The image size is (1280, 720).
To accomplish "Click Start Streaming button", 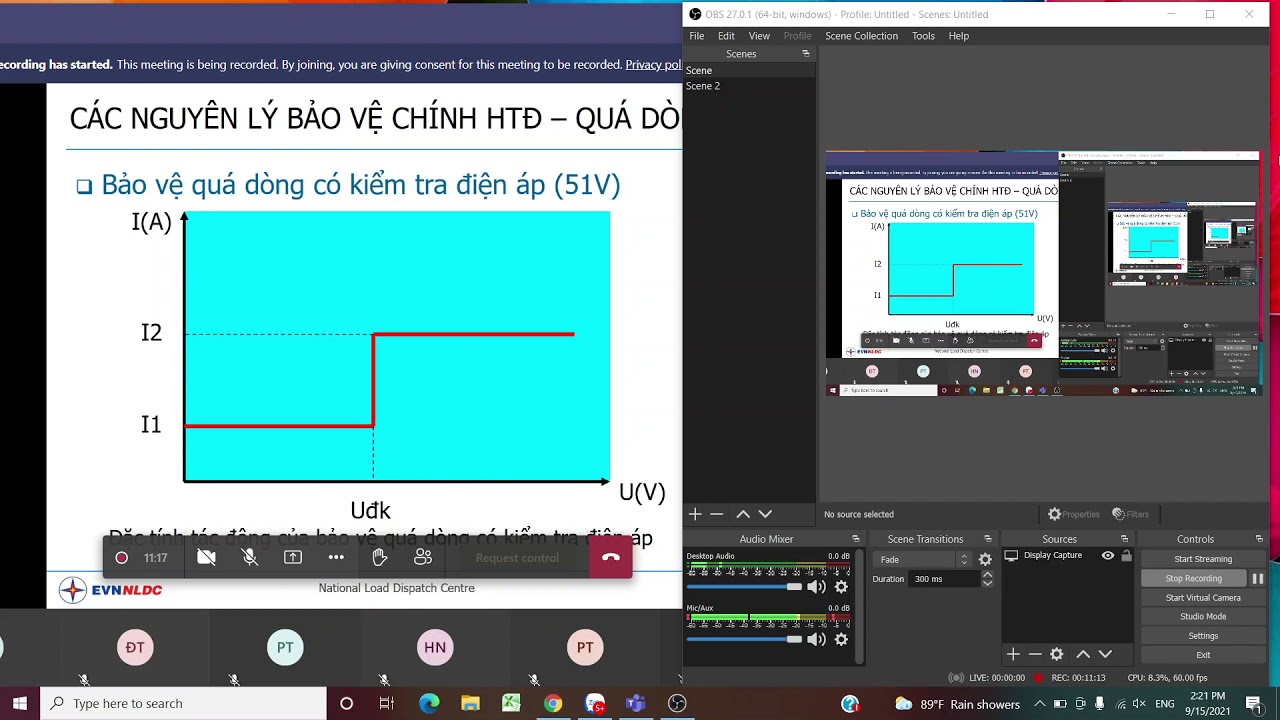I will tap(1203, 559).
